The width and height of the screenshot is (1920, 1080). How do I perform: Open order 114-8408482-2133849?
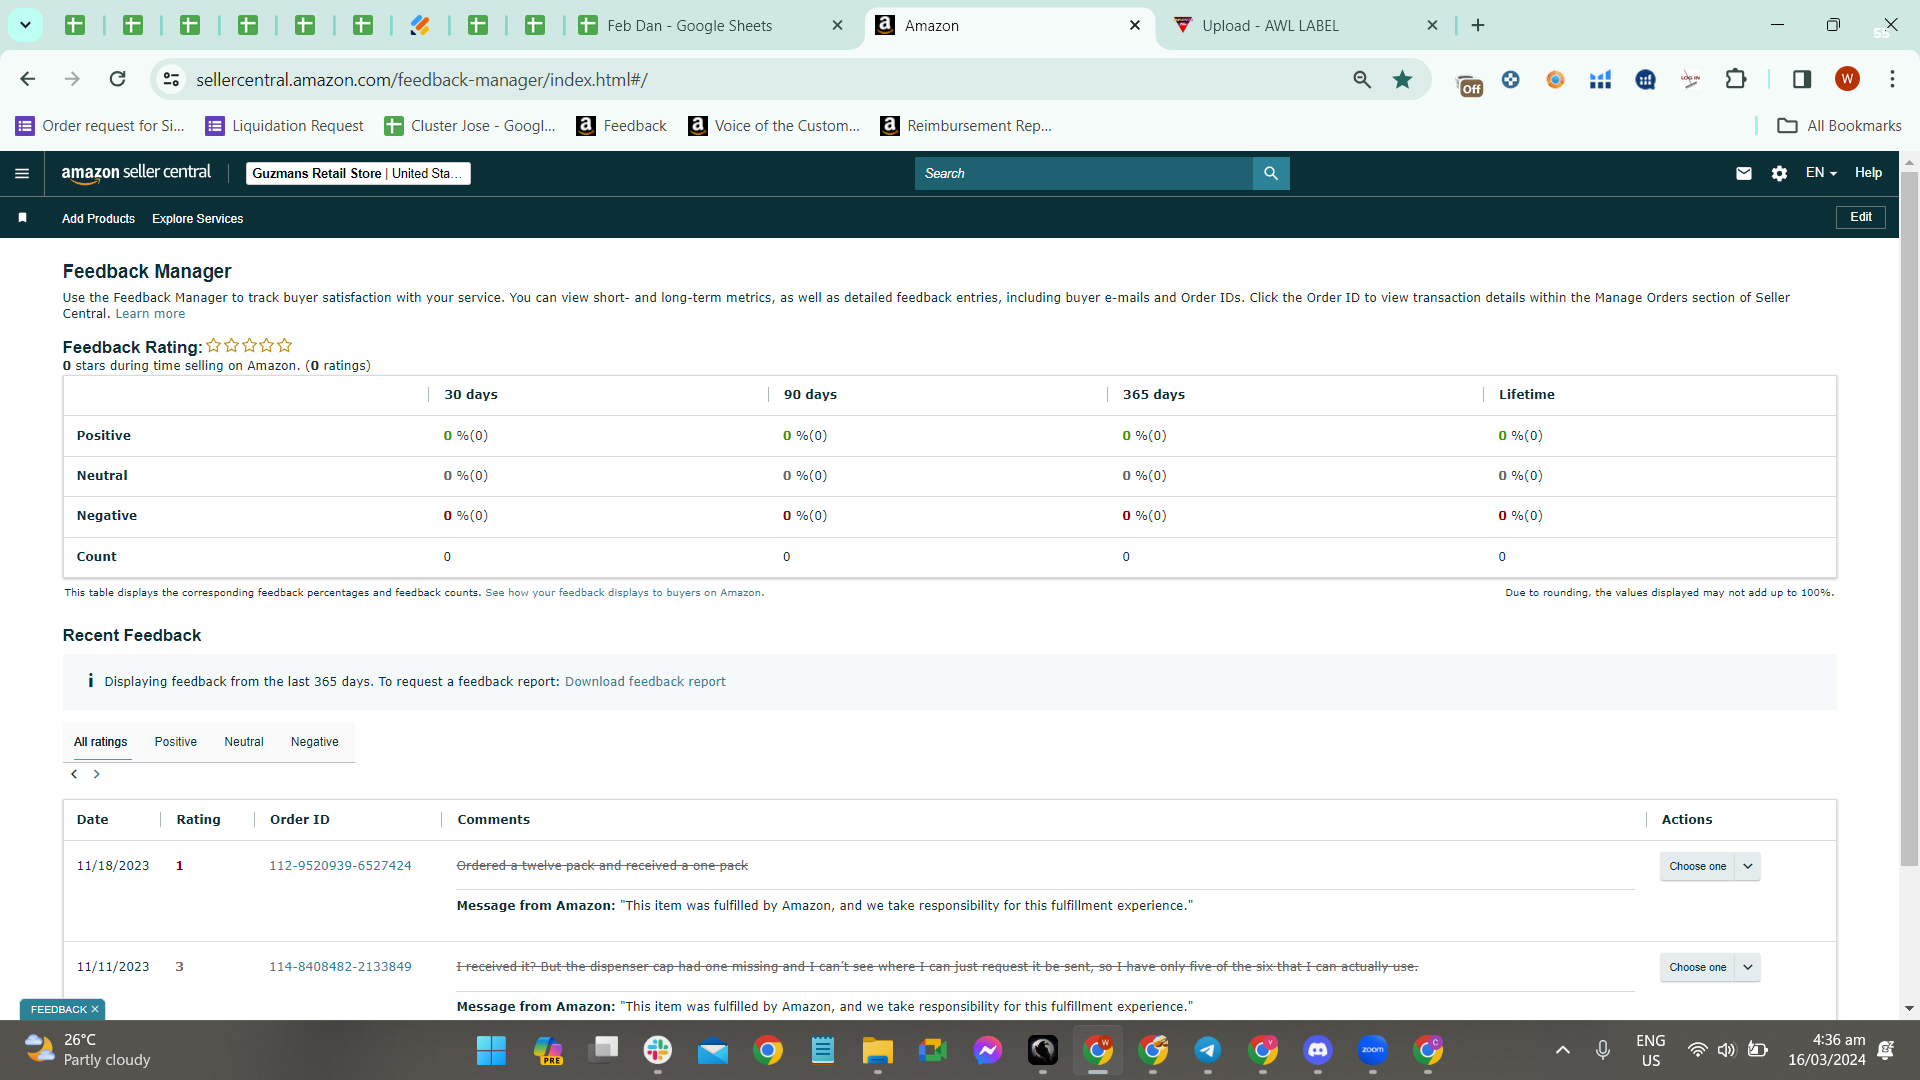pos(340,967)
